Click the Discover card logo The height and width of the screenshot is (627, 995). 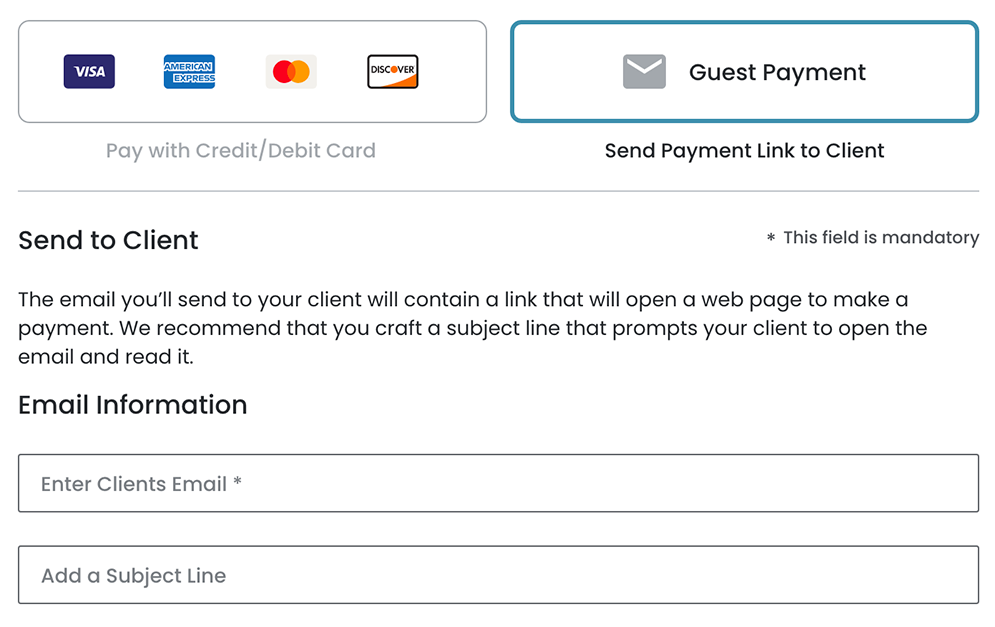point(393,72)
